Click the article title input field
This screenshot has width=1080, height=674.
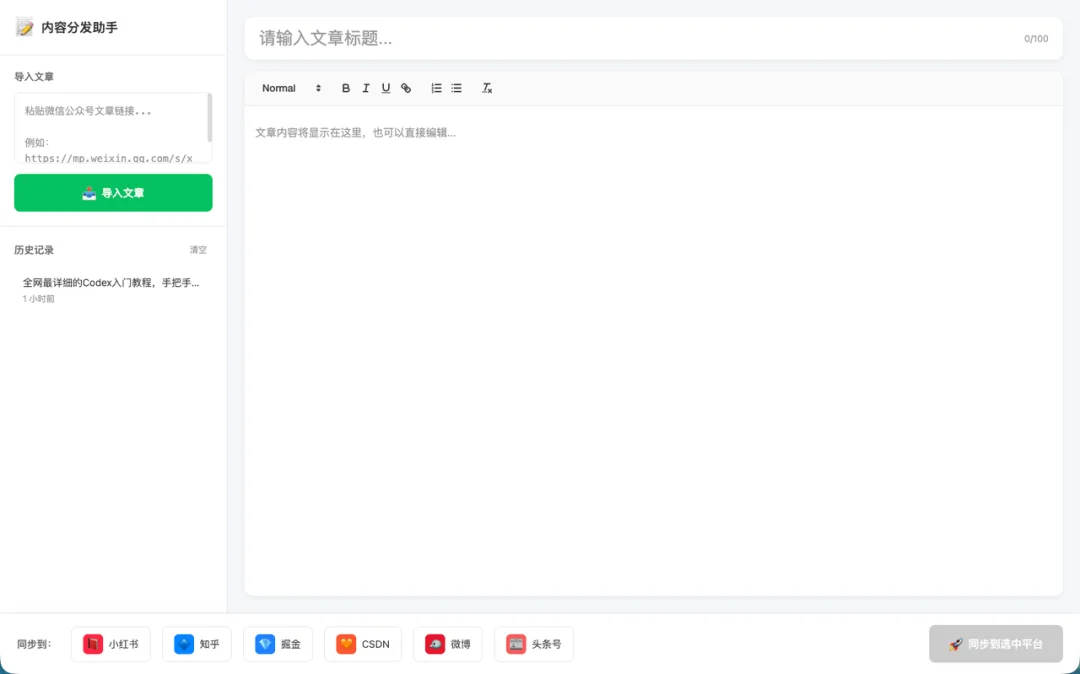click(600, 38)
